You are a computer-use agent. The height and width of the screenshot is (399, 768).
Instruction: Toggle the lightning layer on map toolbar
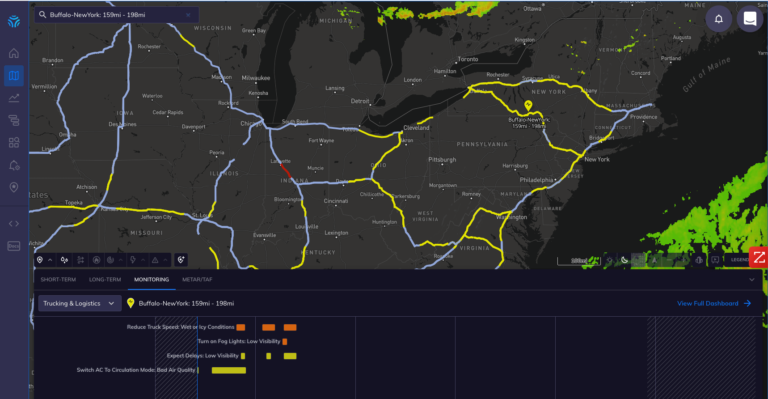132,260
